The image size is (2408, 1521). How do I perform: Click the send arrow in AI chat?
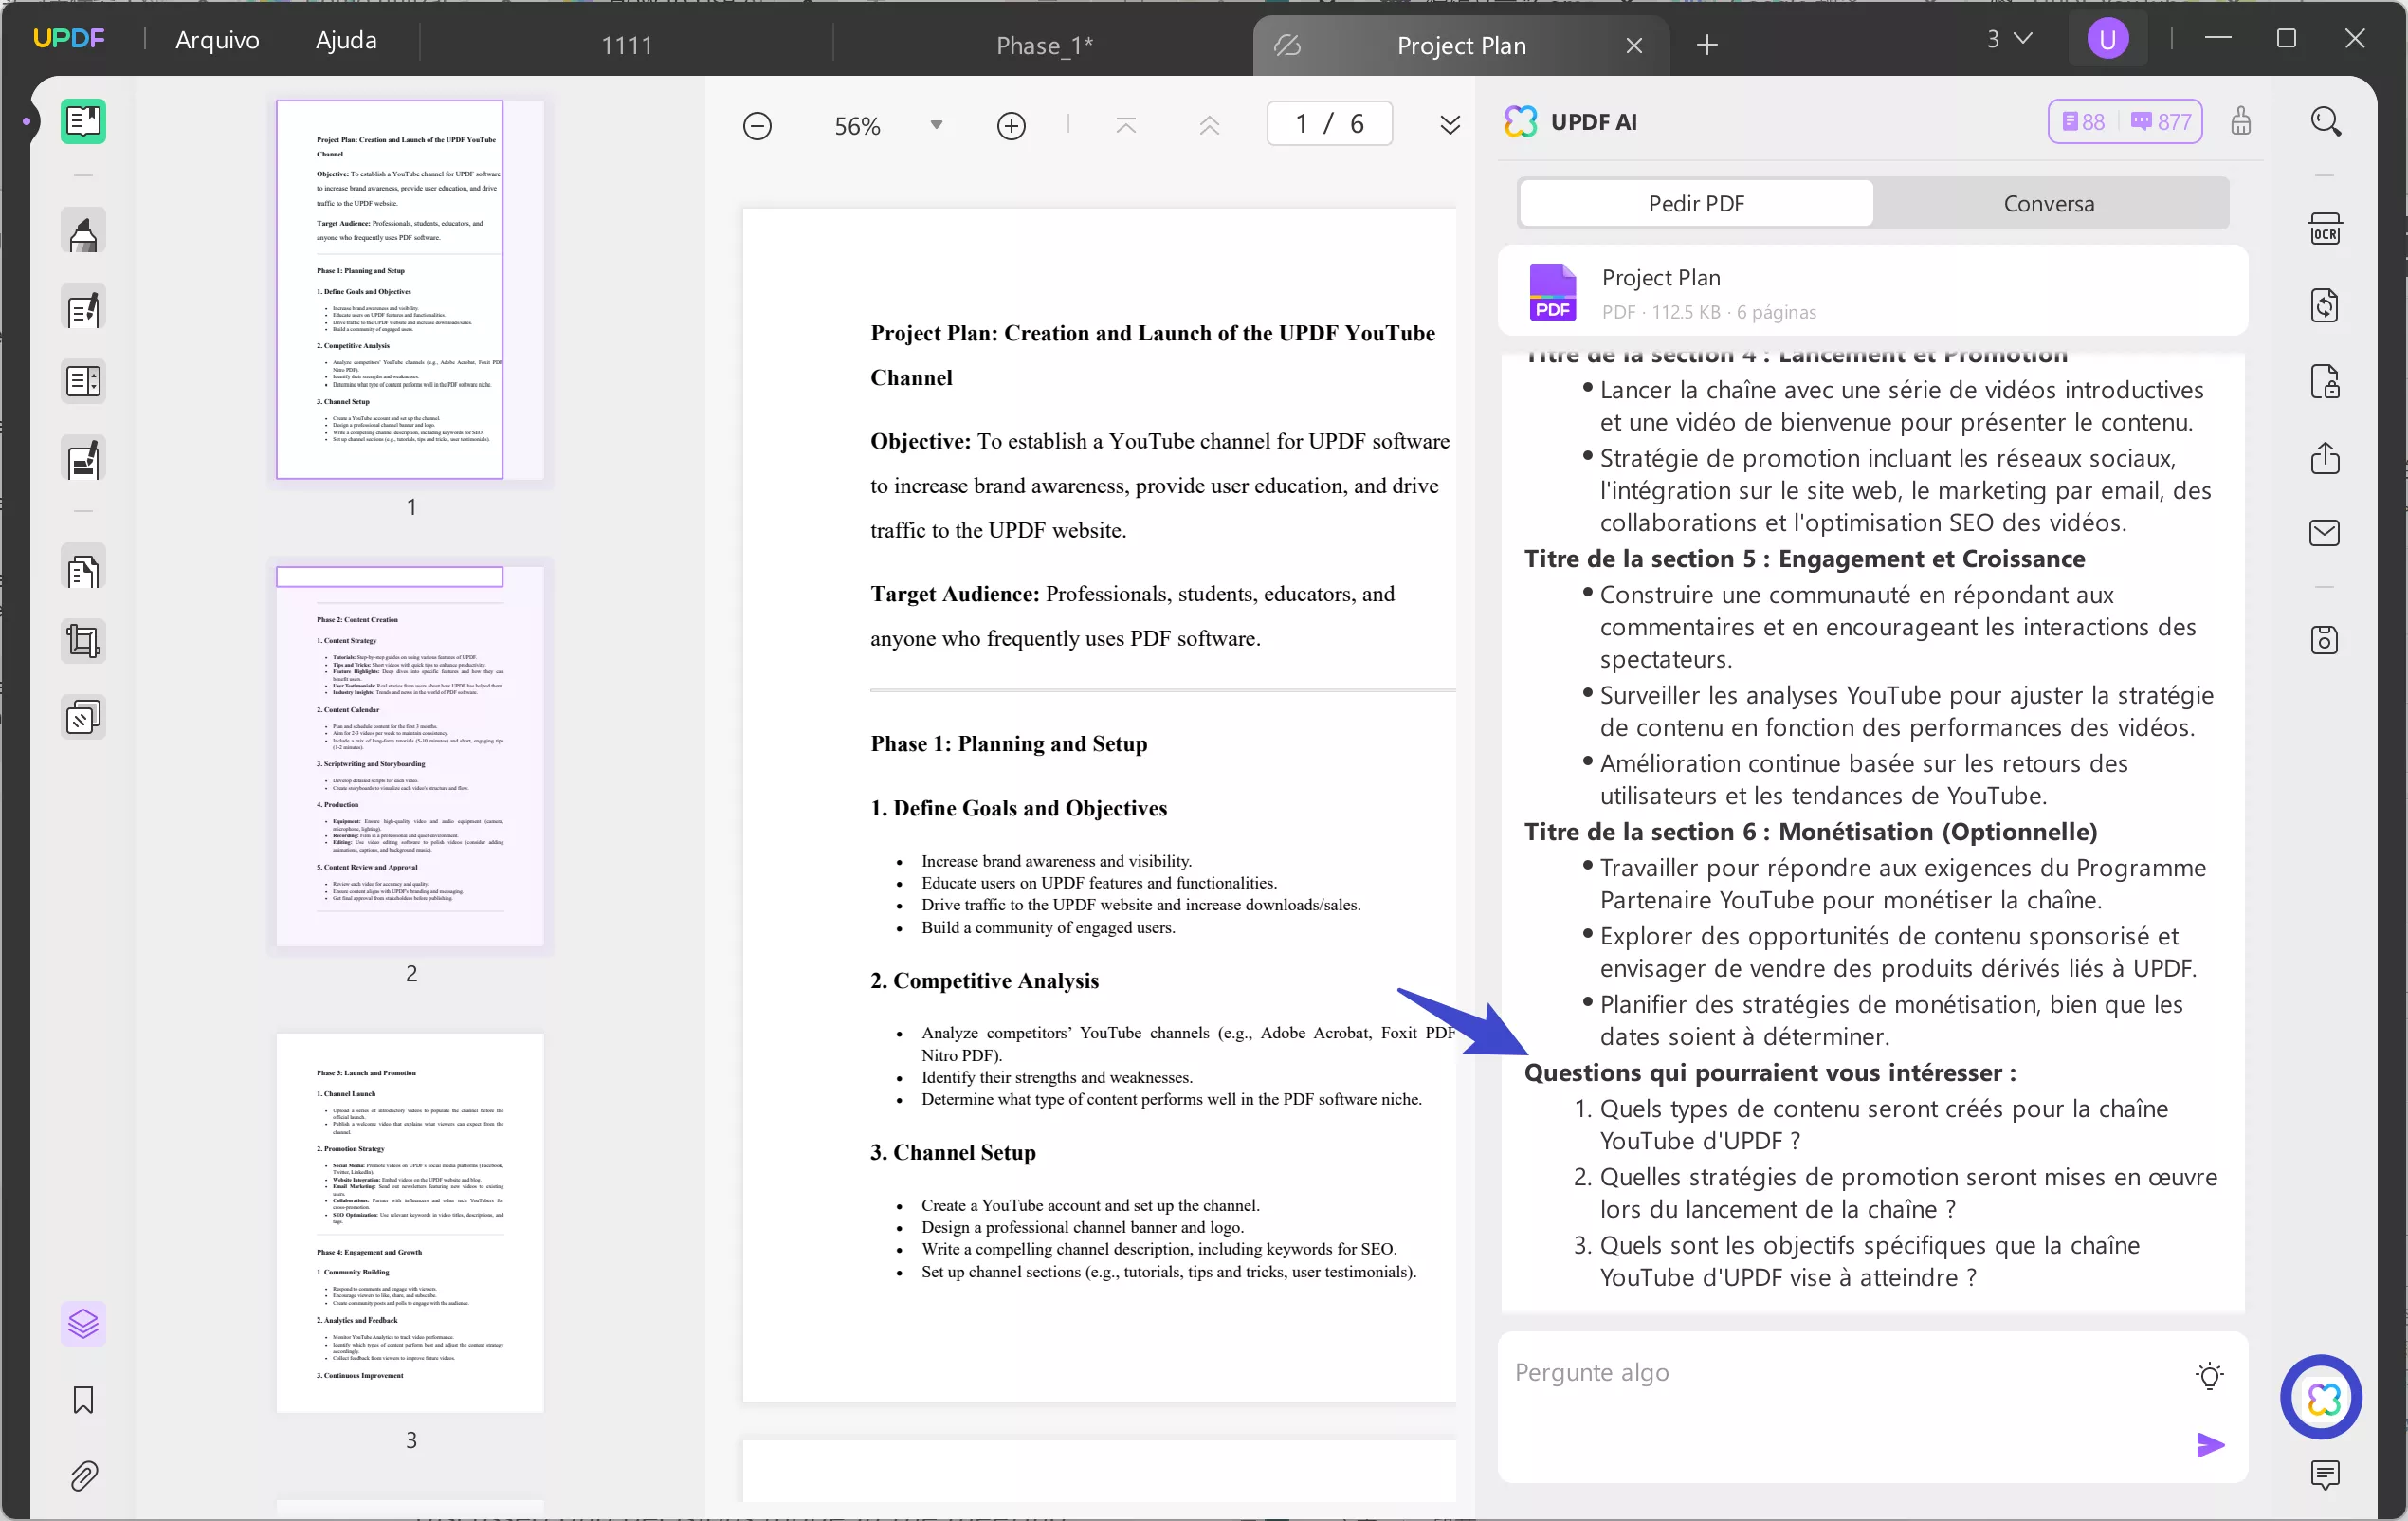(x=2210, y=1445)
